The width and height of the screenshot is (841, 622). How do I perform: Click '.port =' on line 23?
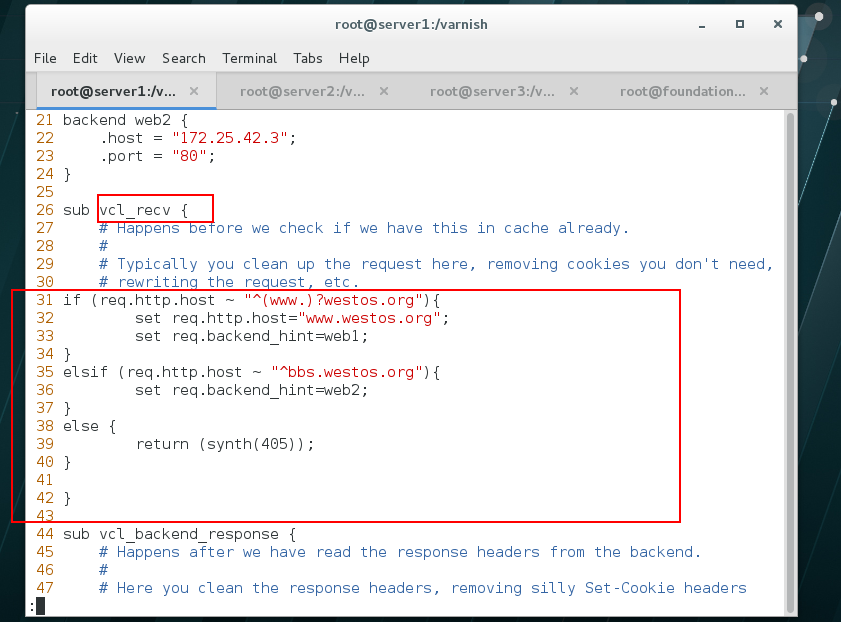click(x=130, y=156)
